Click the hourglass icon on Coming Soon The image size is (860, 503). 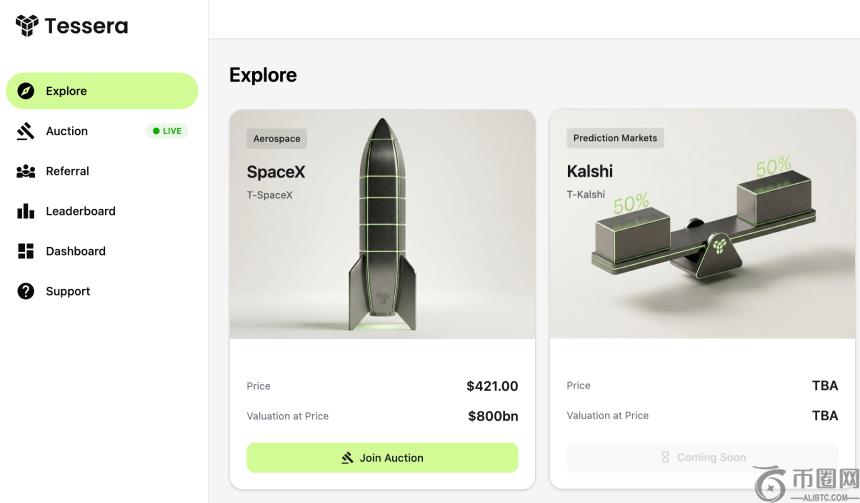coord(665,457)
